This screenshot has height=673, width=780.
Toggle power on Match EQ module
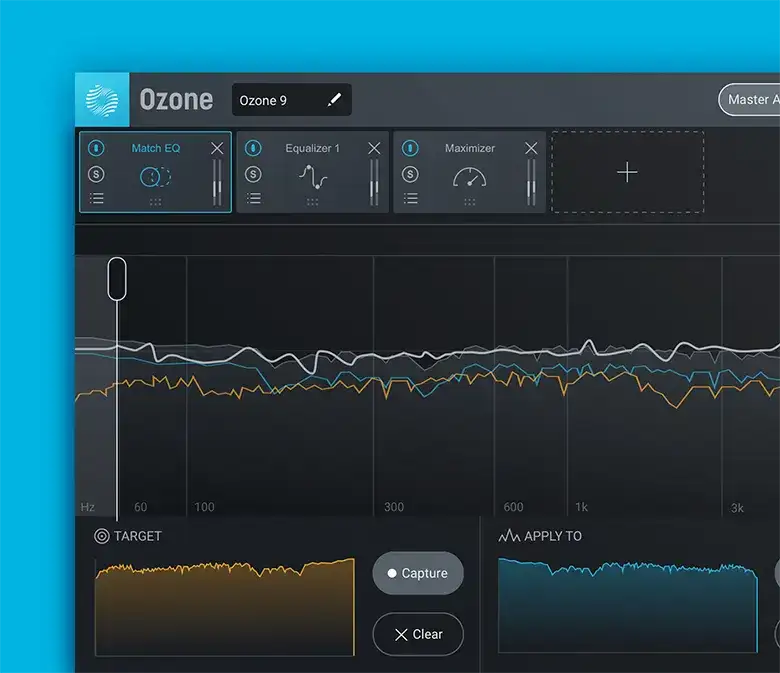click(96, 148)
